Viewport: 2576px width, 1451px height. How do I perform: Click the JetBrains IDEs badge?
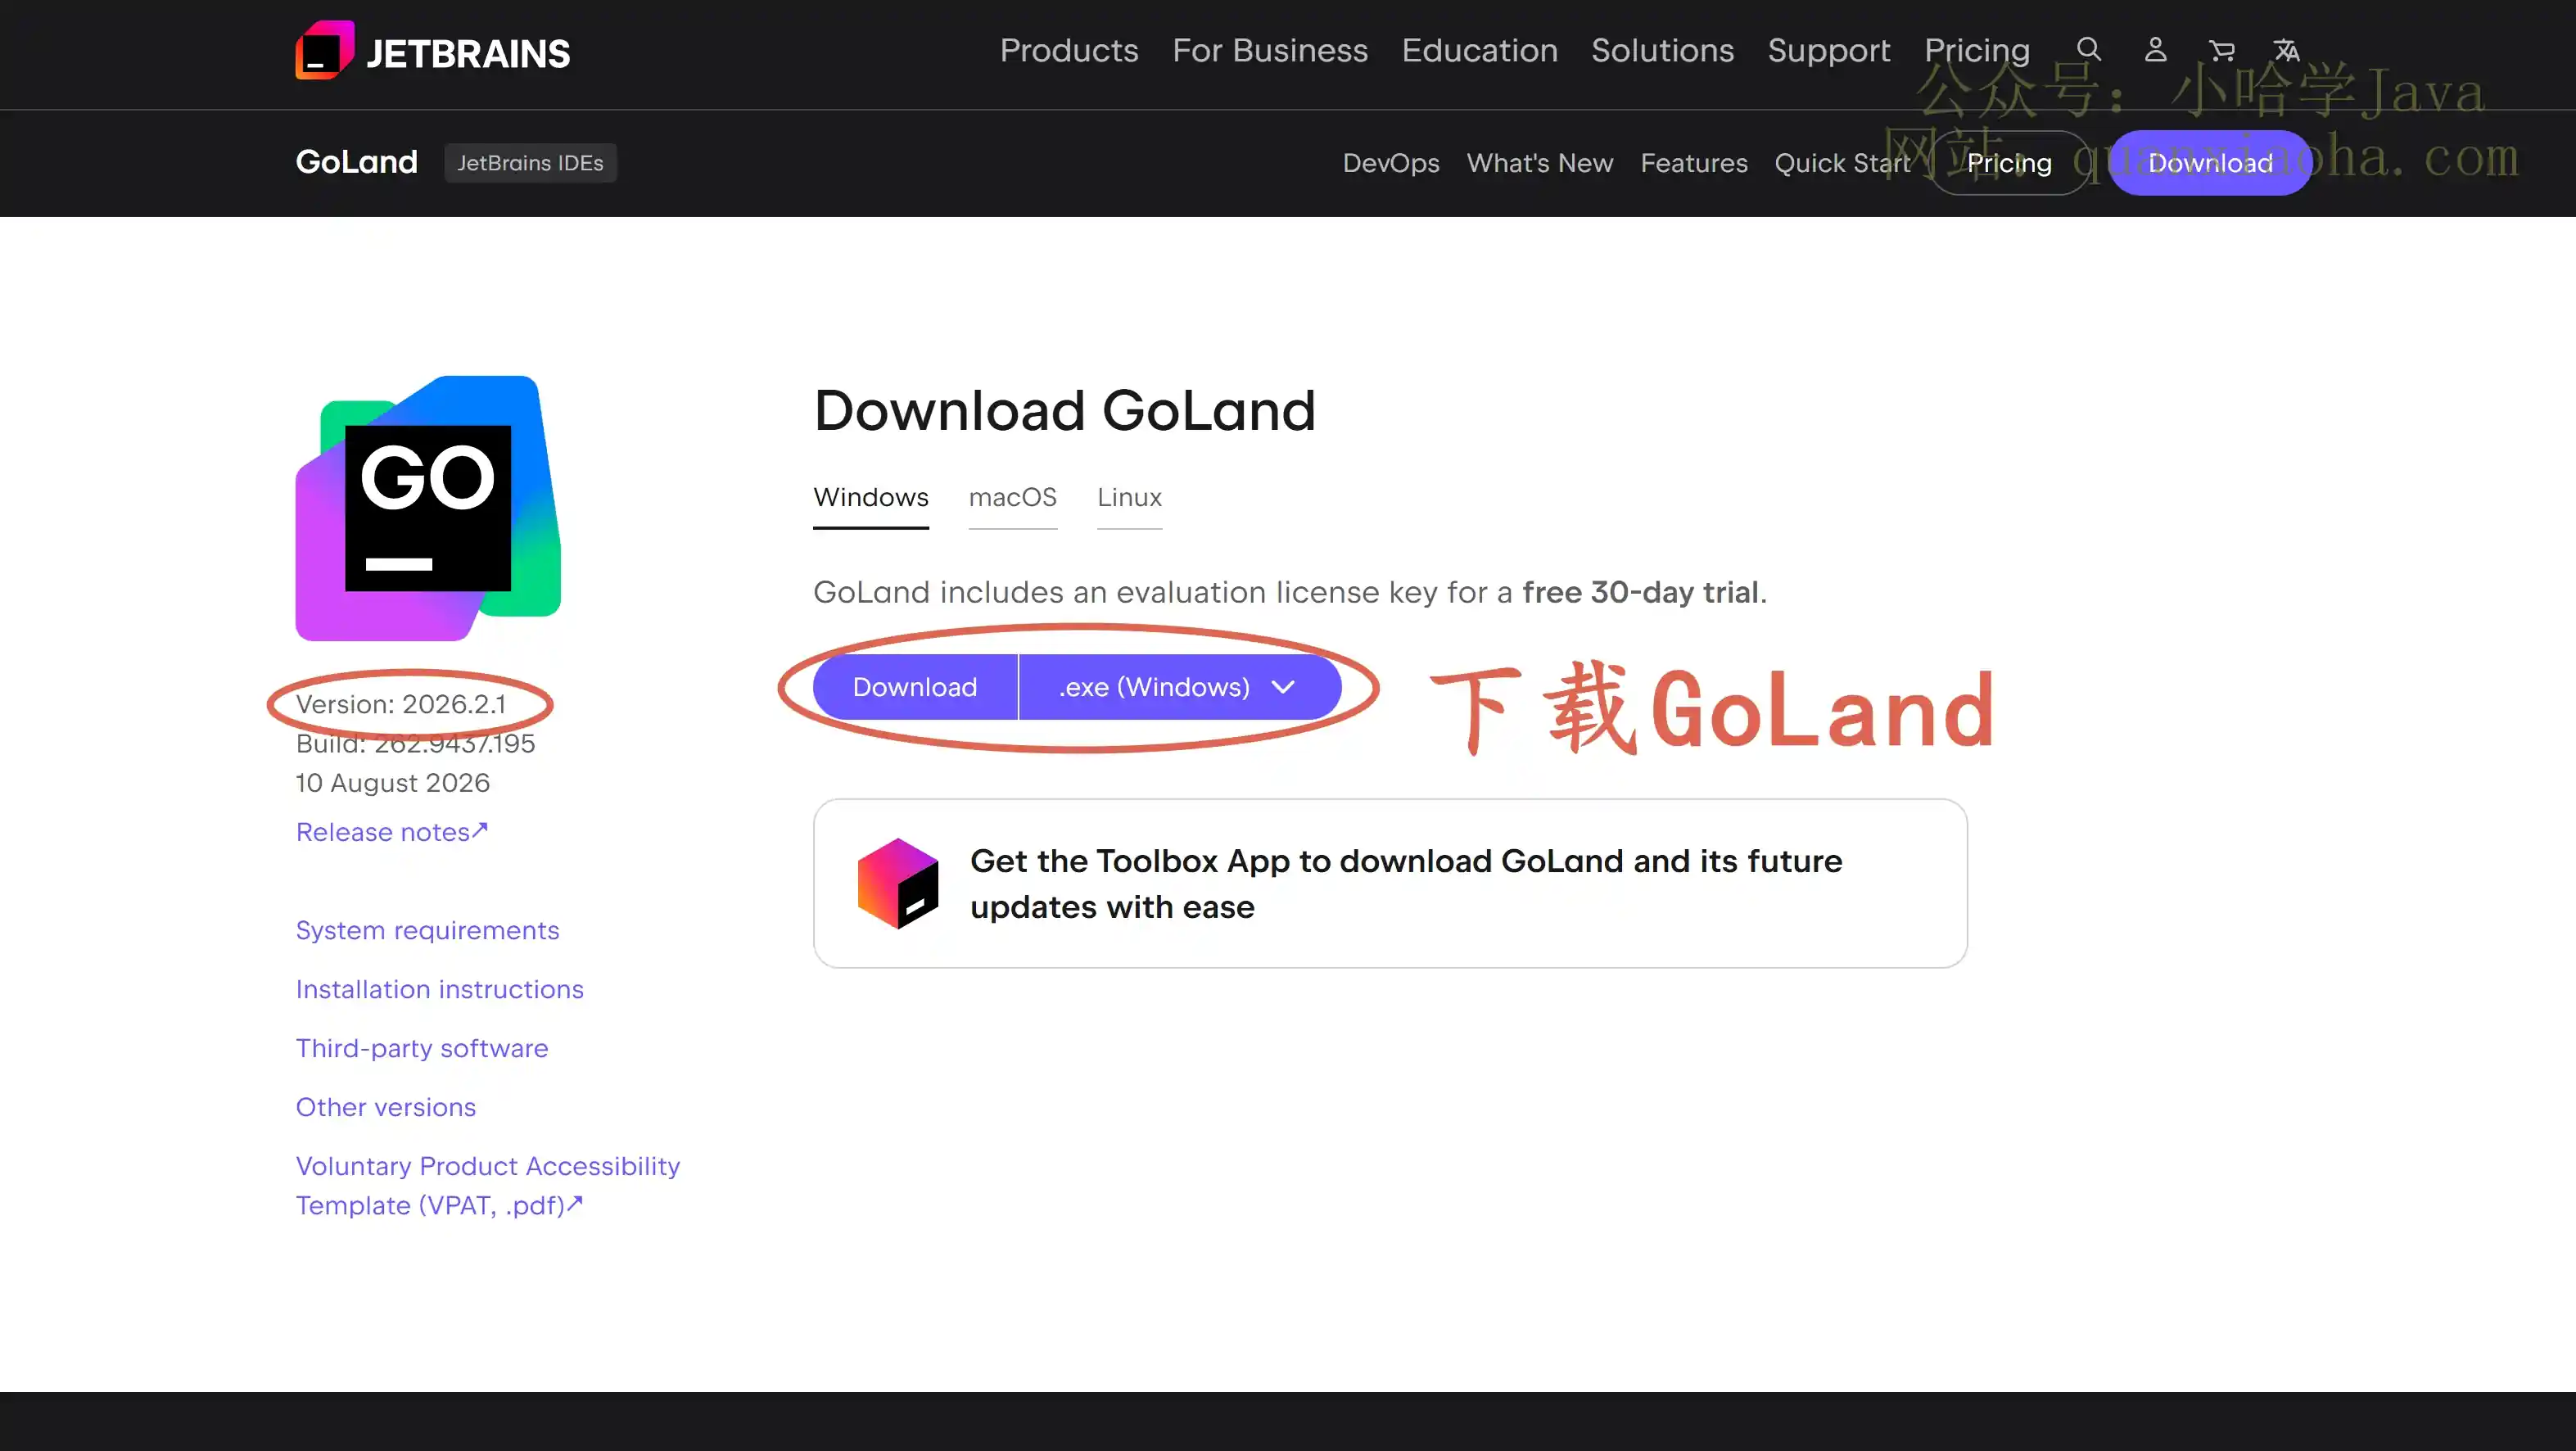tap(530, 163)
